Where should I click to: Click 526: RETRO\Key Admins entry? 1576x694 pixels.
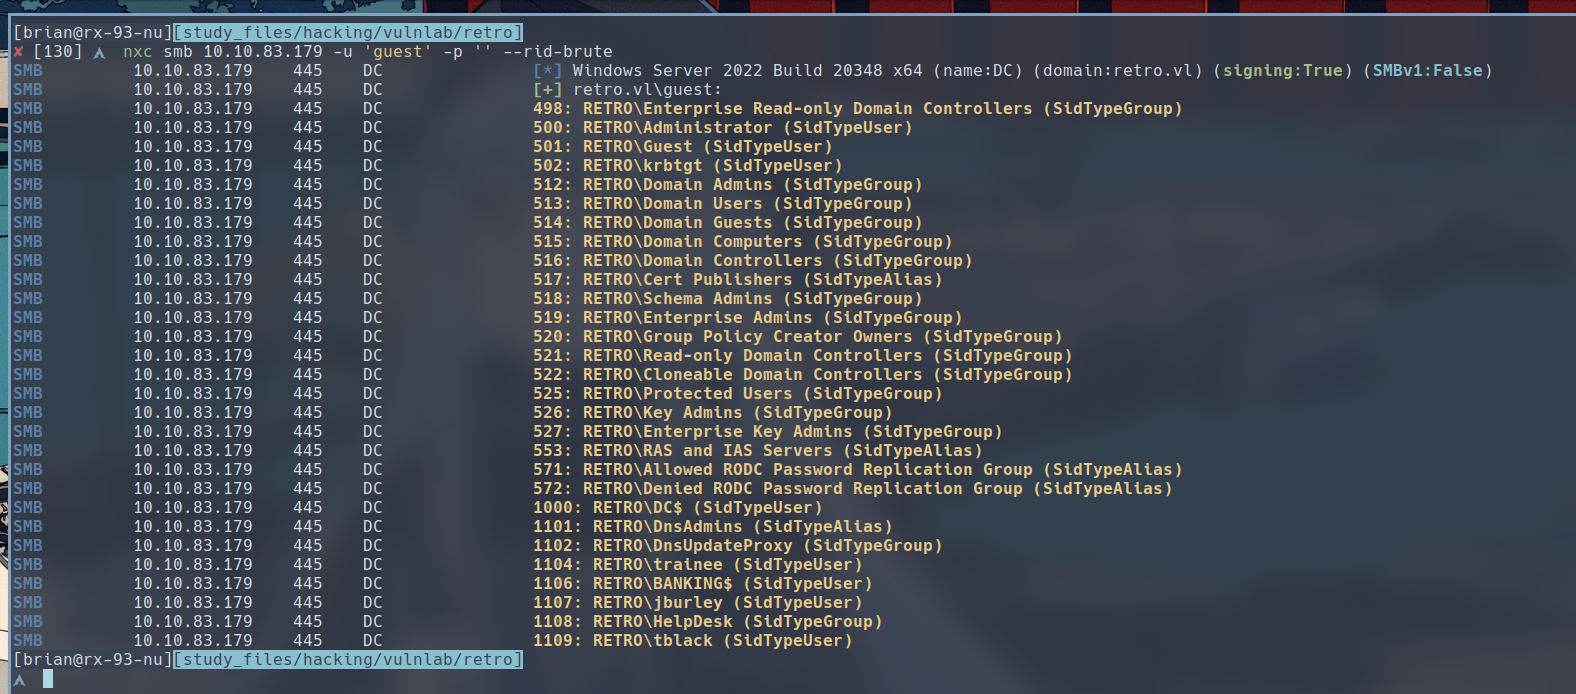click(x=713, y=413)
